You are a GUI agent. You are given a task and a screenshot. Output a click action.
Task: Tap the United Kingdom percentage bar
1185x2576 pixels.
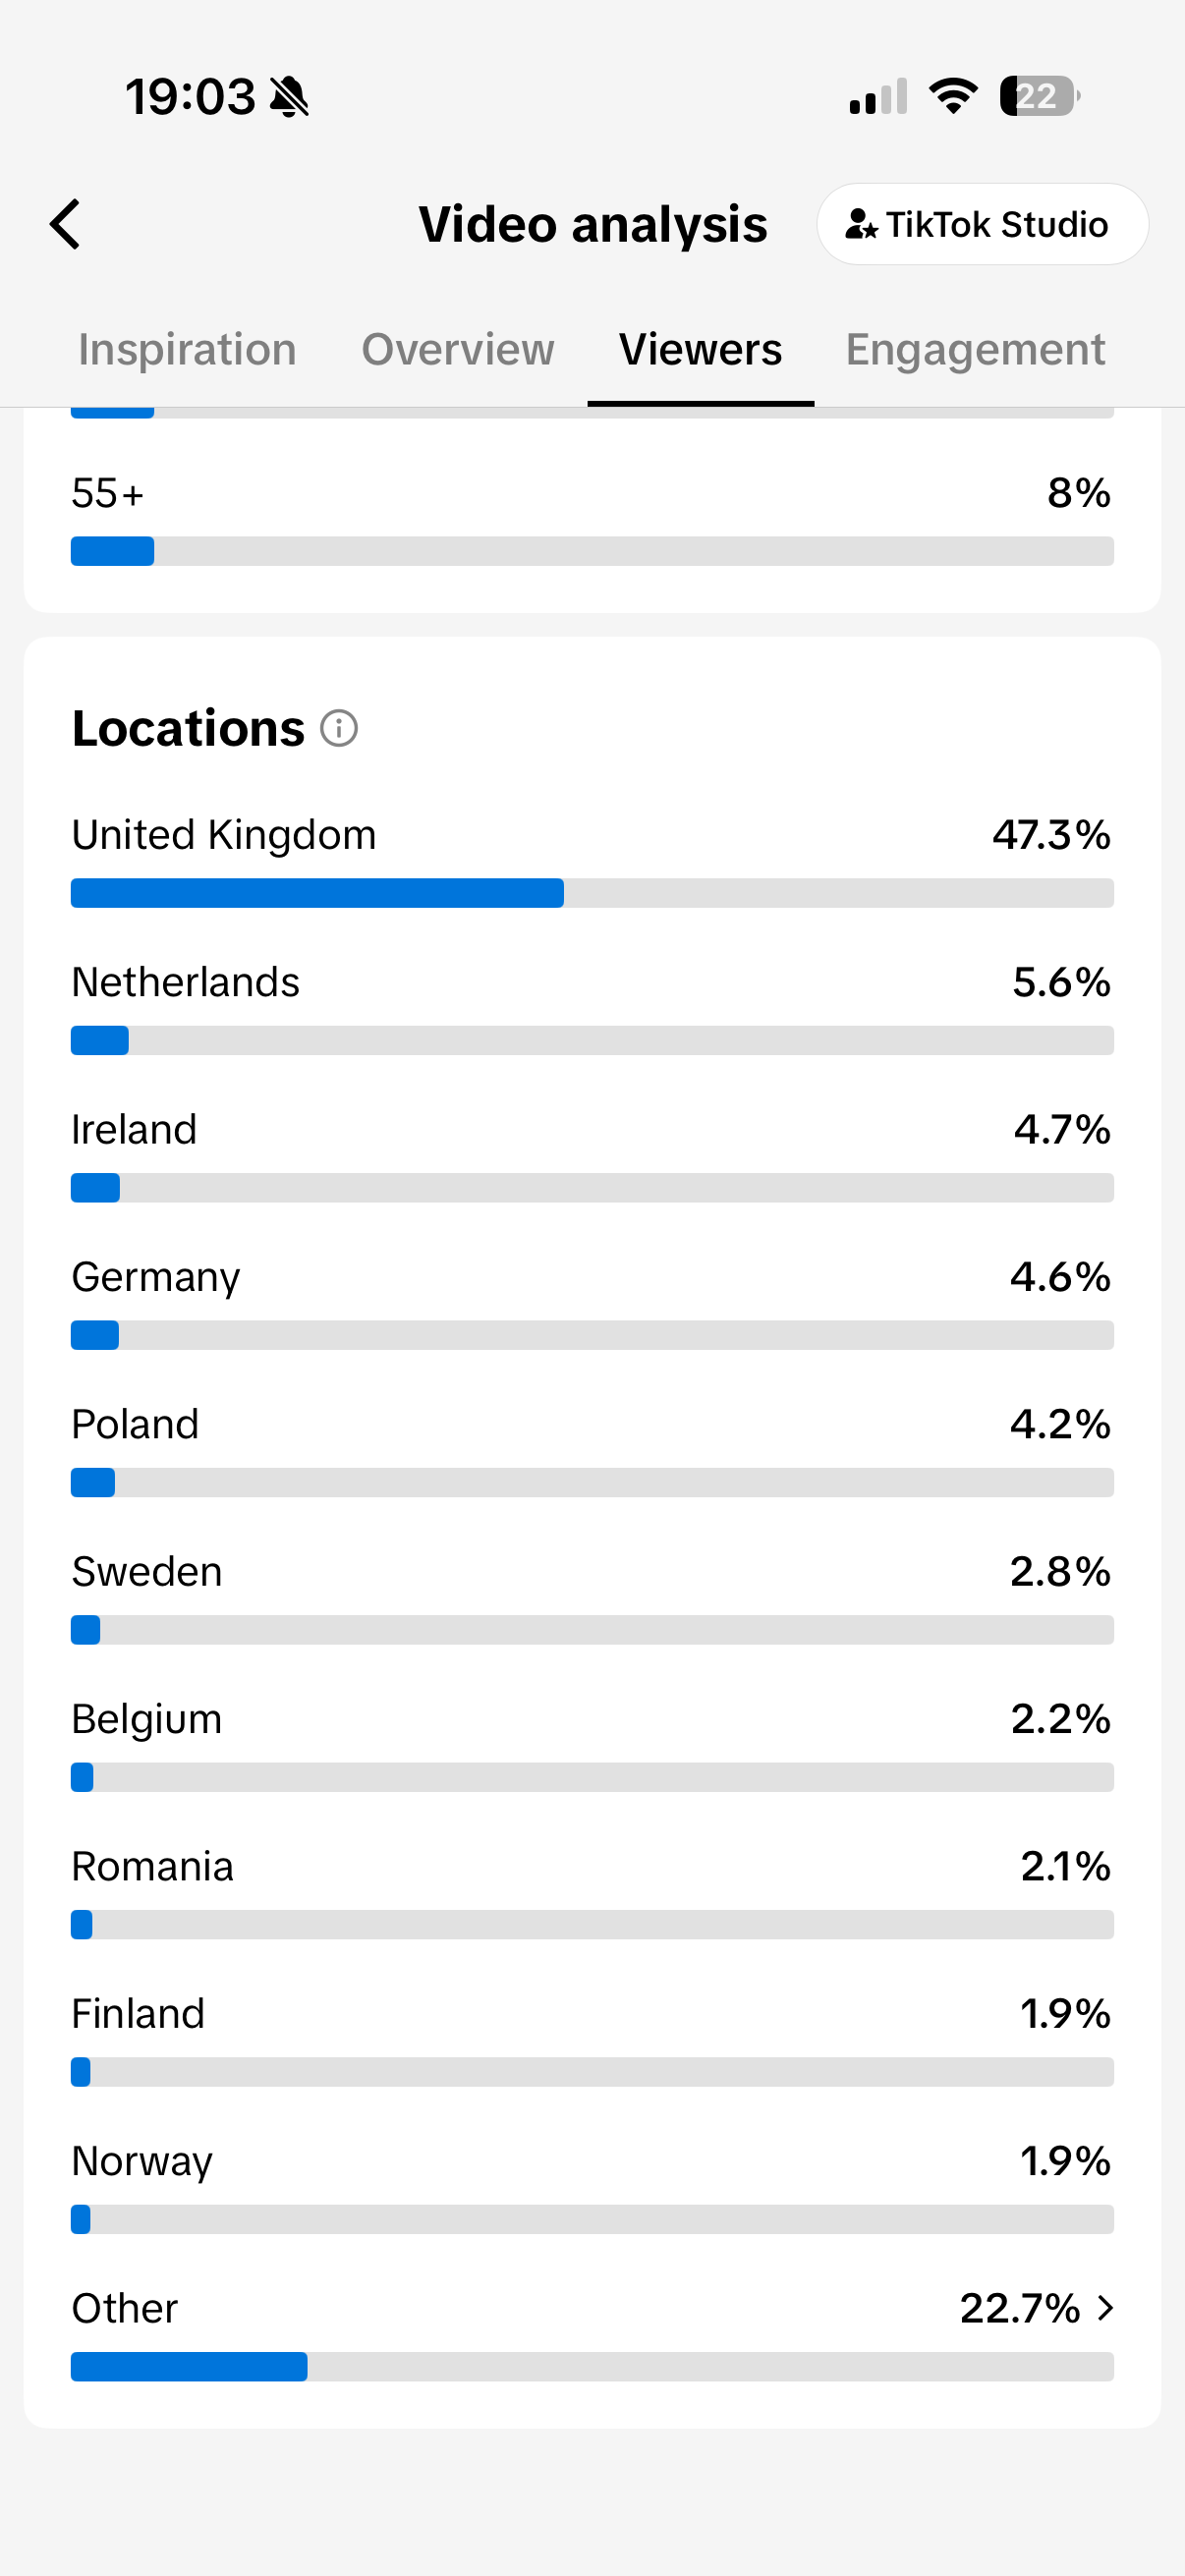tap(592, 893)
